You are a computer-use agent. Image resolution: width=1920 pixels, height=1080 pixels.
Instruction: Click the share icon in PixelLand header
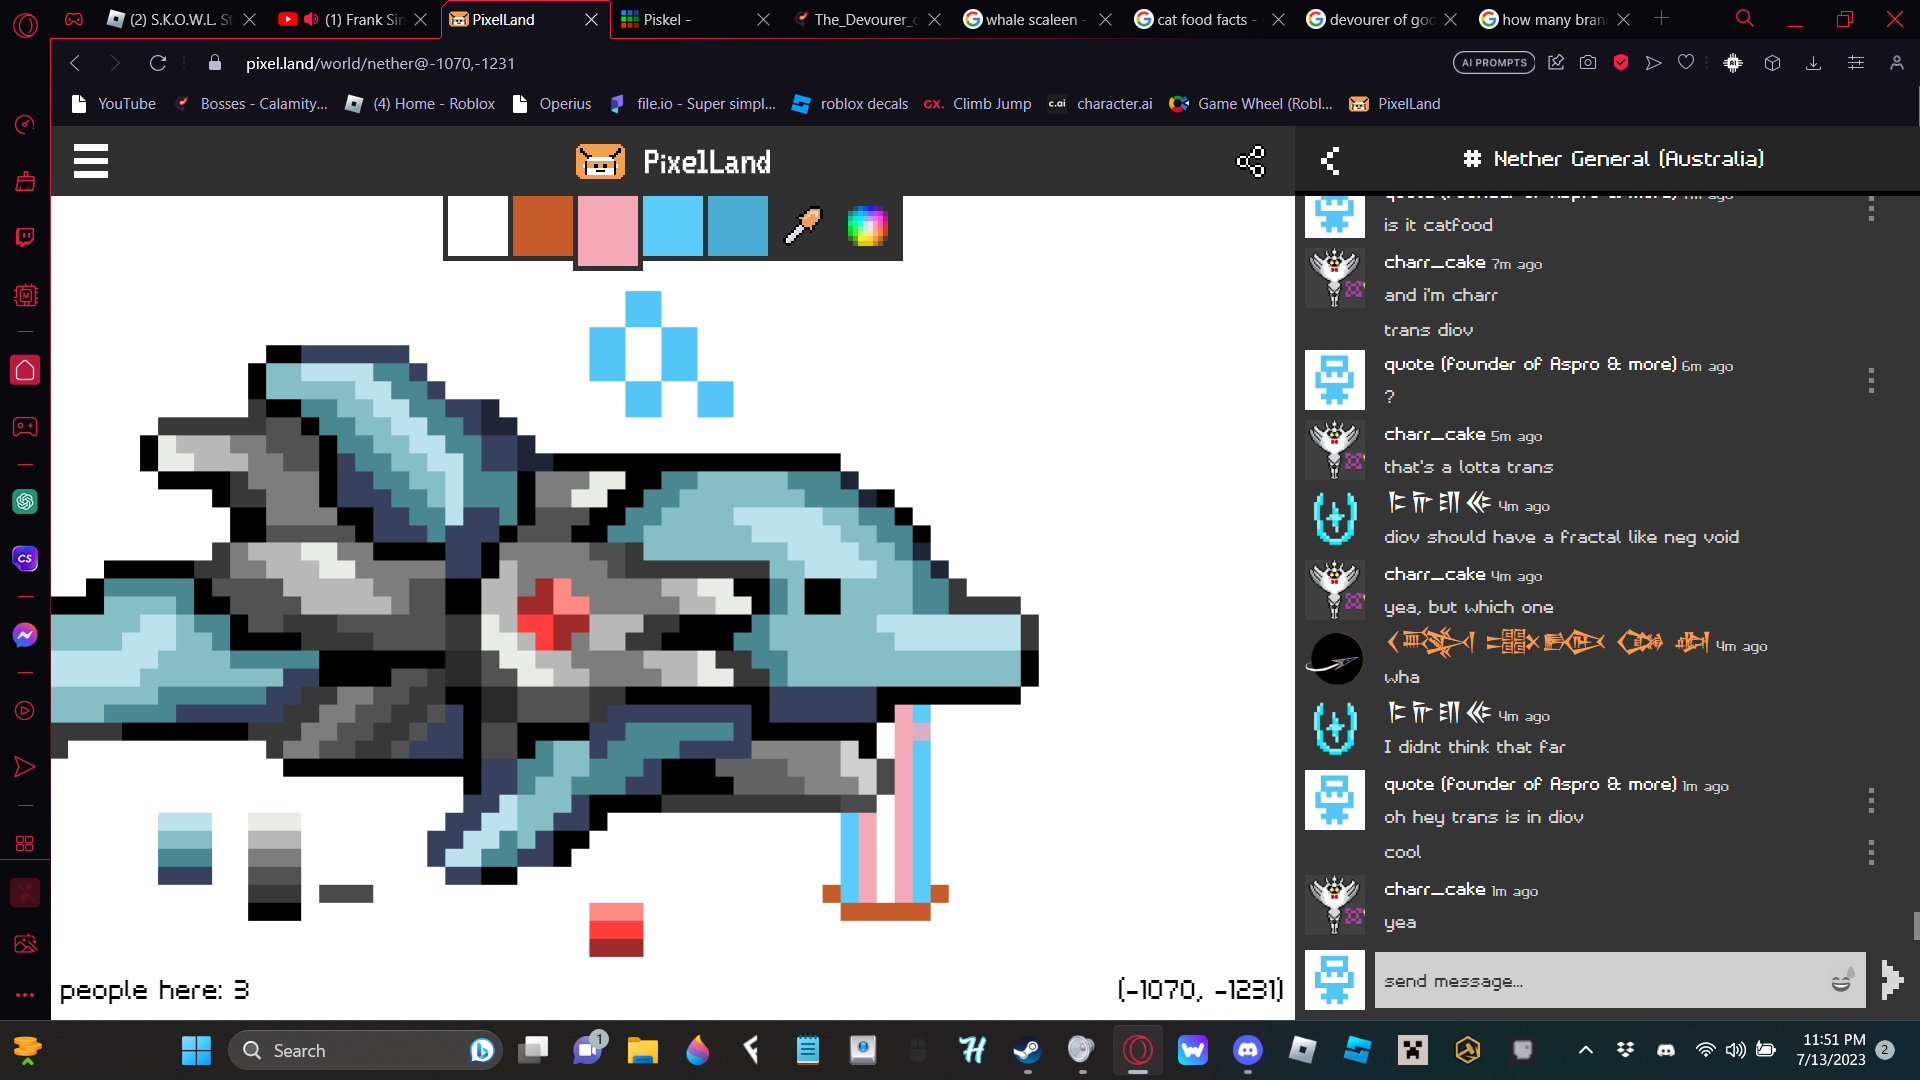pyautogui.click(x=1250, y=161)
